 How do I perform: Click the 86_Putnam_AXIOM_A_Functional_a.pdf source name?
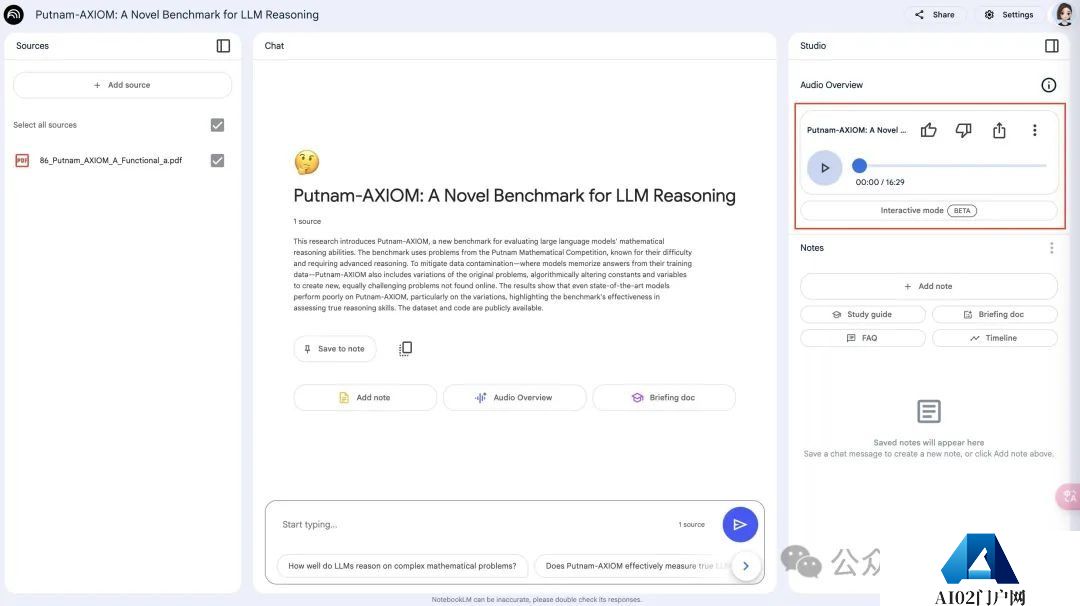pos(111,160)
